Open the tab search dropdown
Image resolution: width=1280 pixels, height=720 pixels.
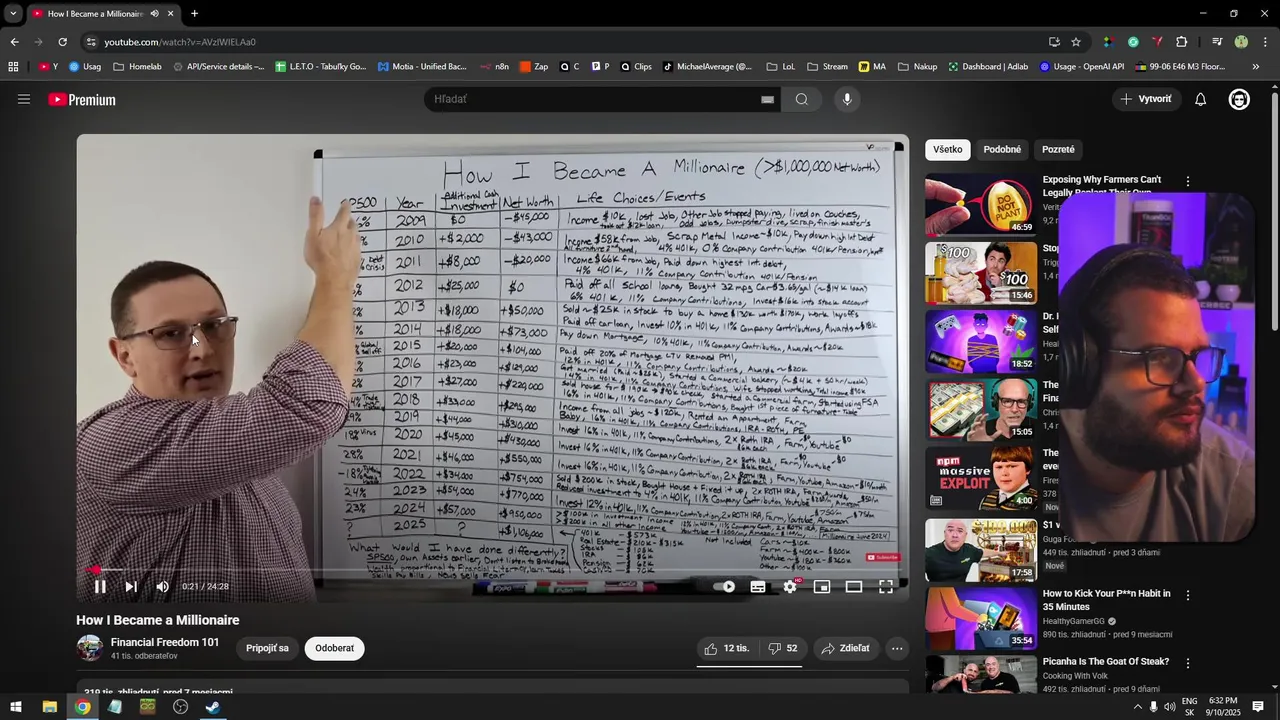tap(13, 14)
